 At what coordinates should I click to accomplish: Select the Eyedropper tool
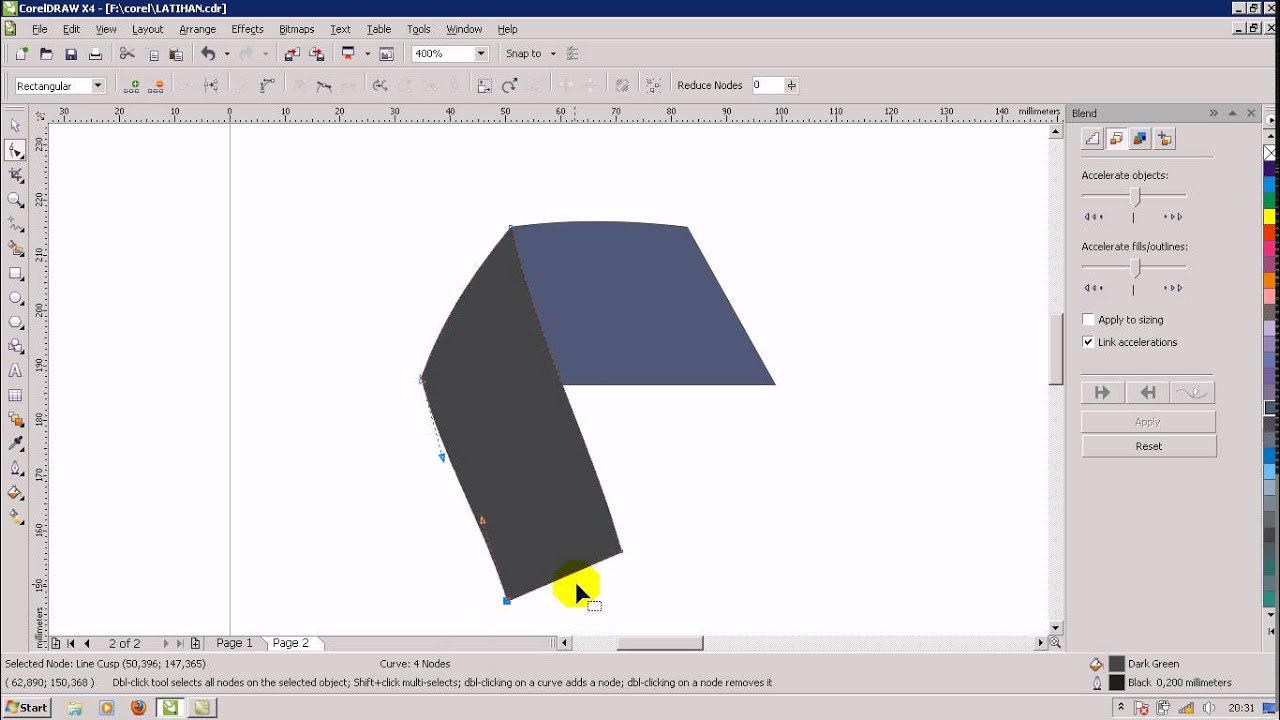click(x=15, y=444)
